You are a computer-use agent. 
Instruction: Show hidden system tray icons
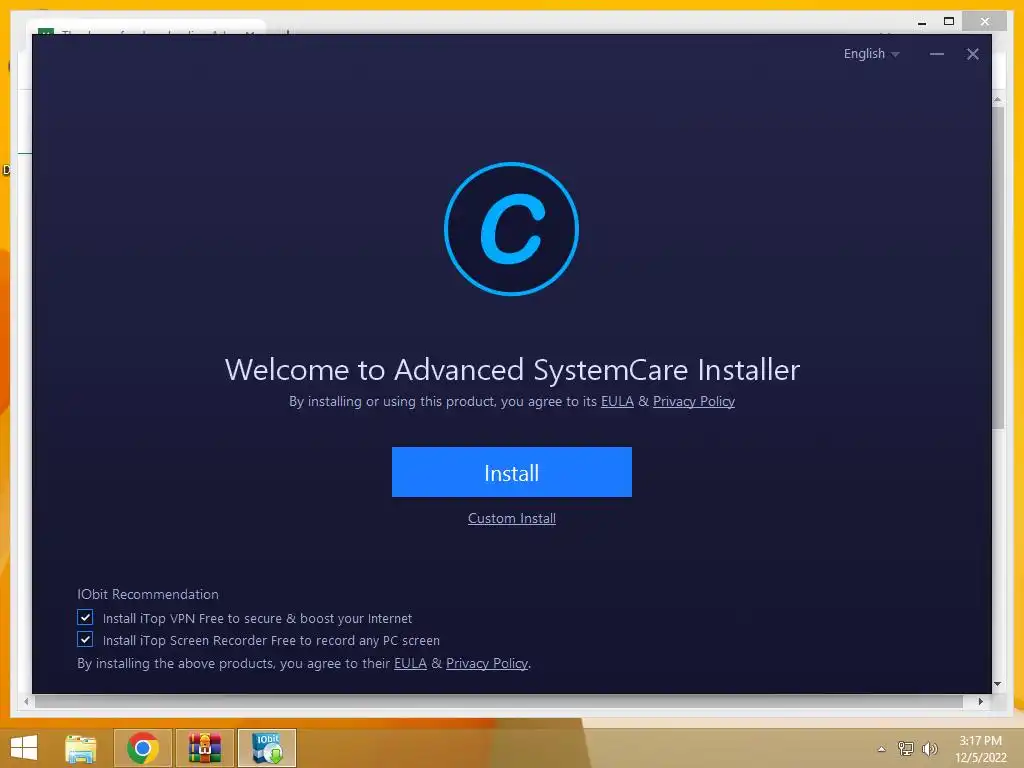(882, 749)
